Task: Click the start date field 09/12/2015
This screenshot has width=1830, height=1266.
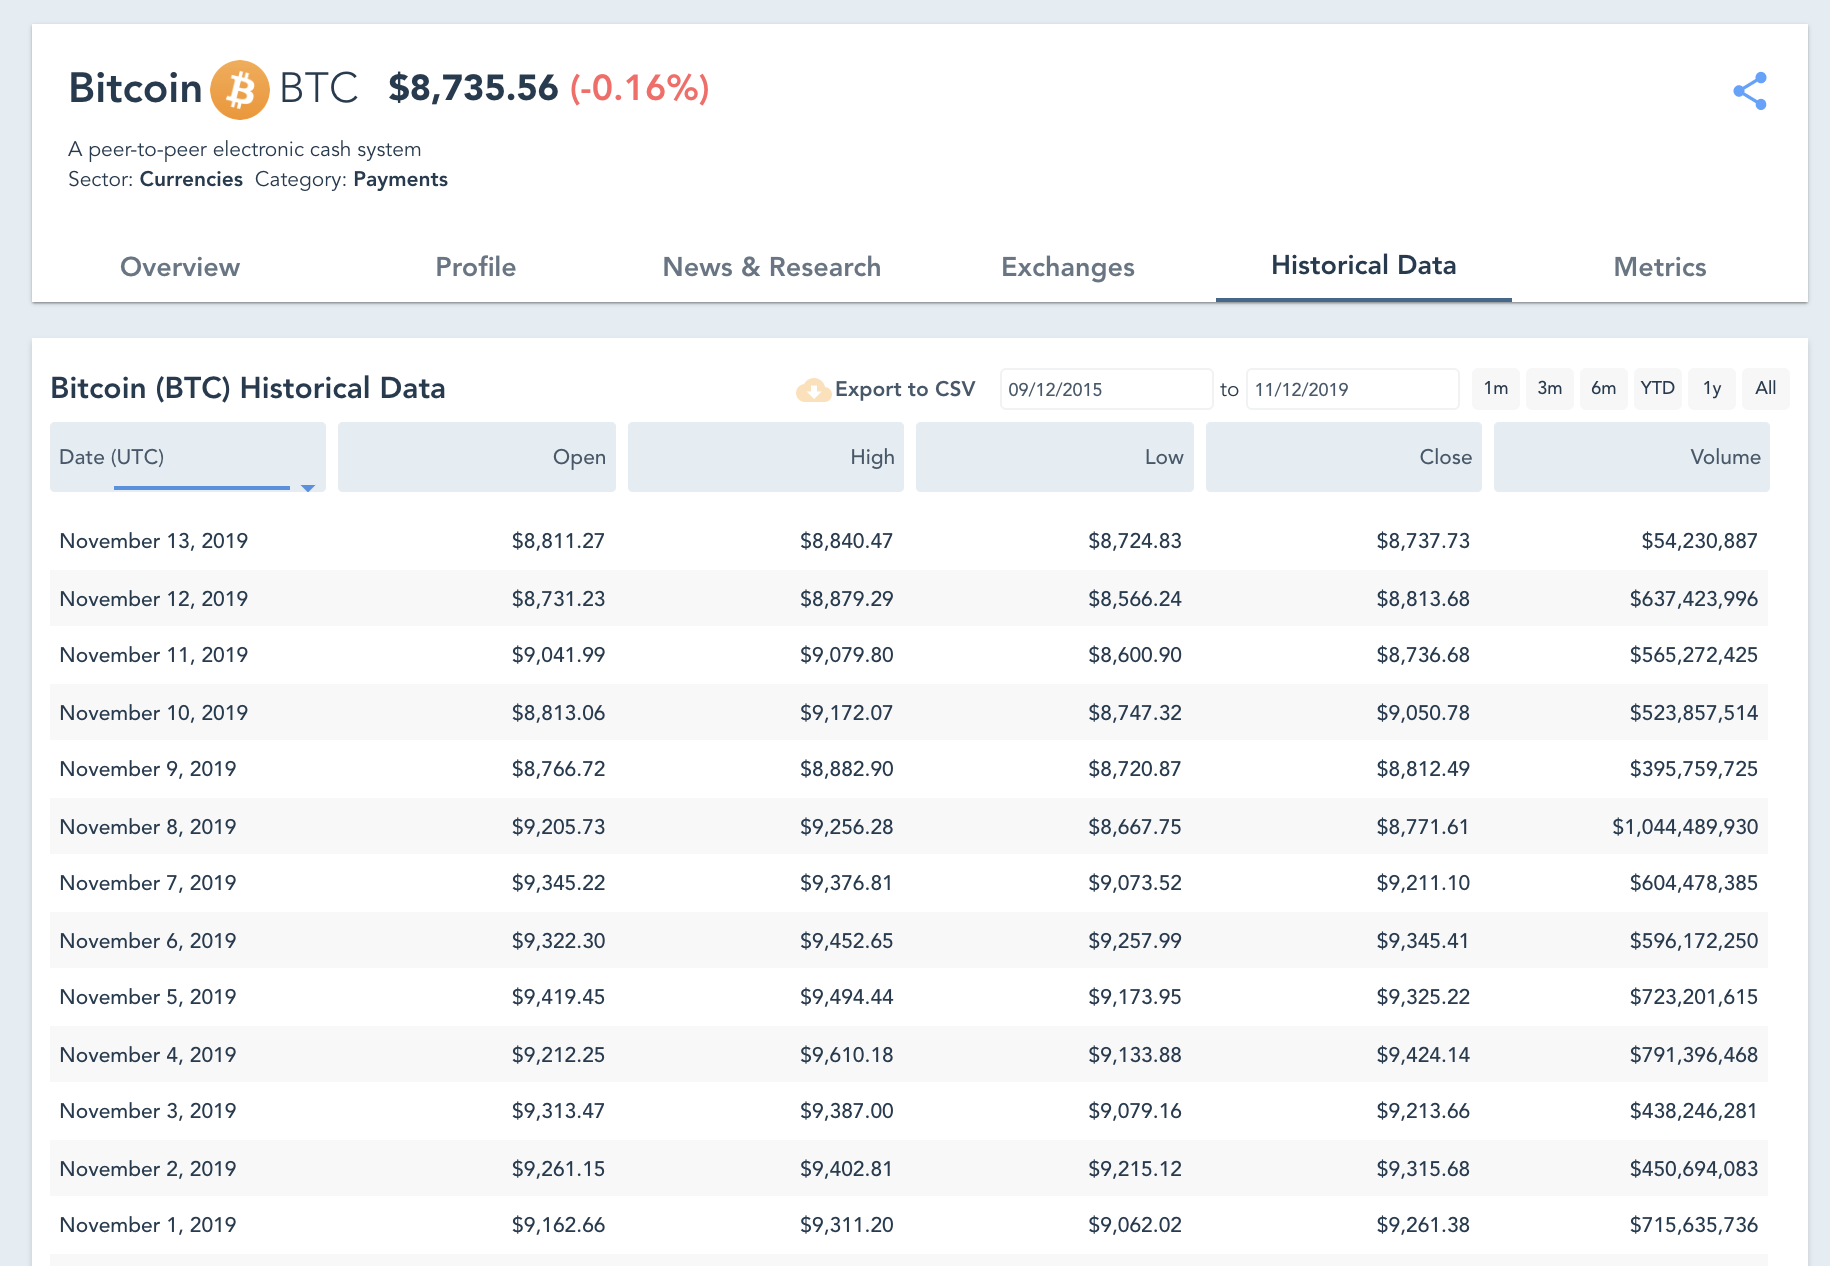Action: click(x=1106, y=389)
